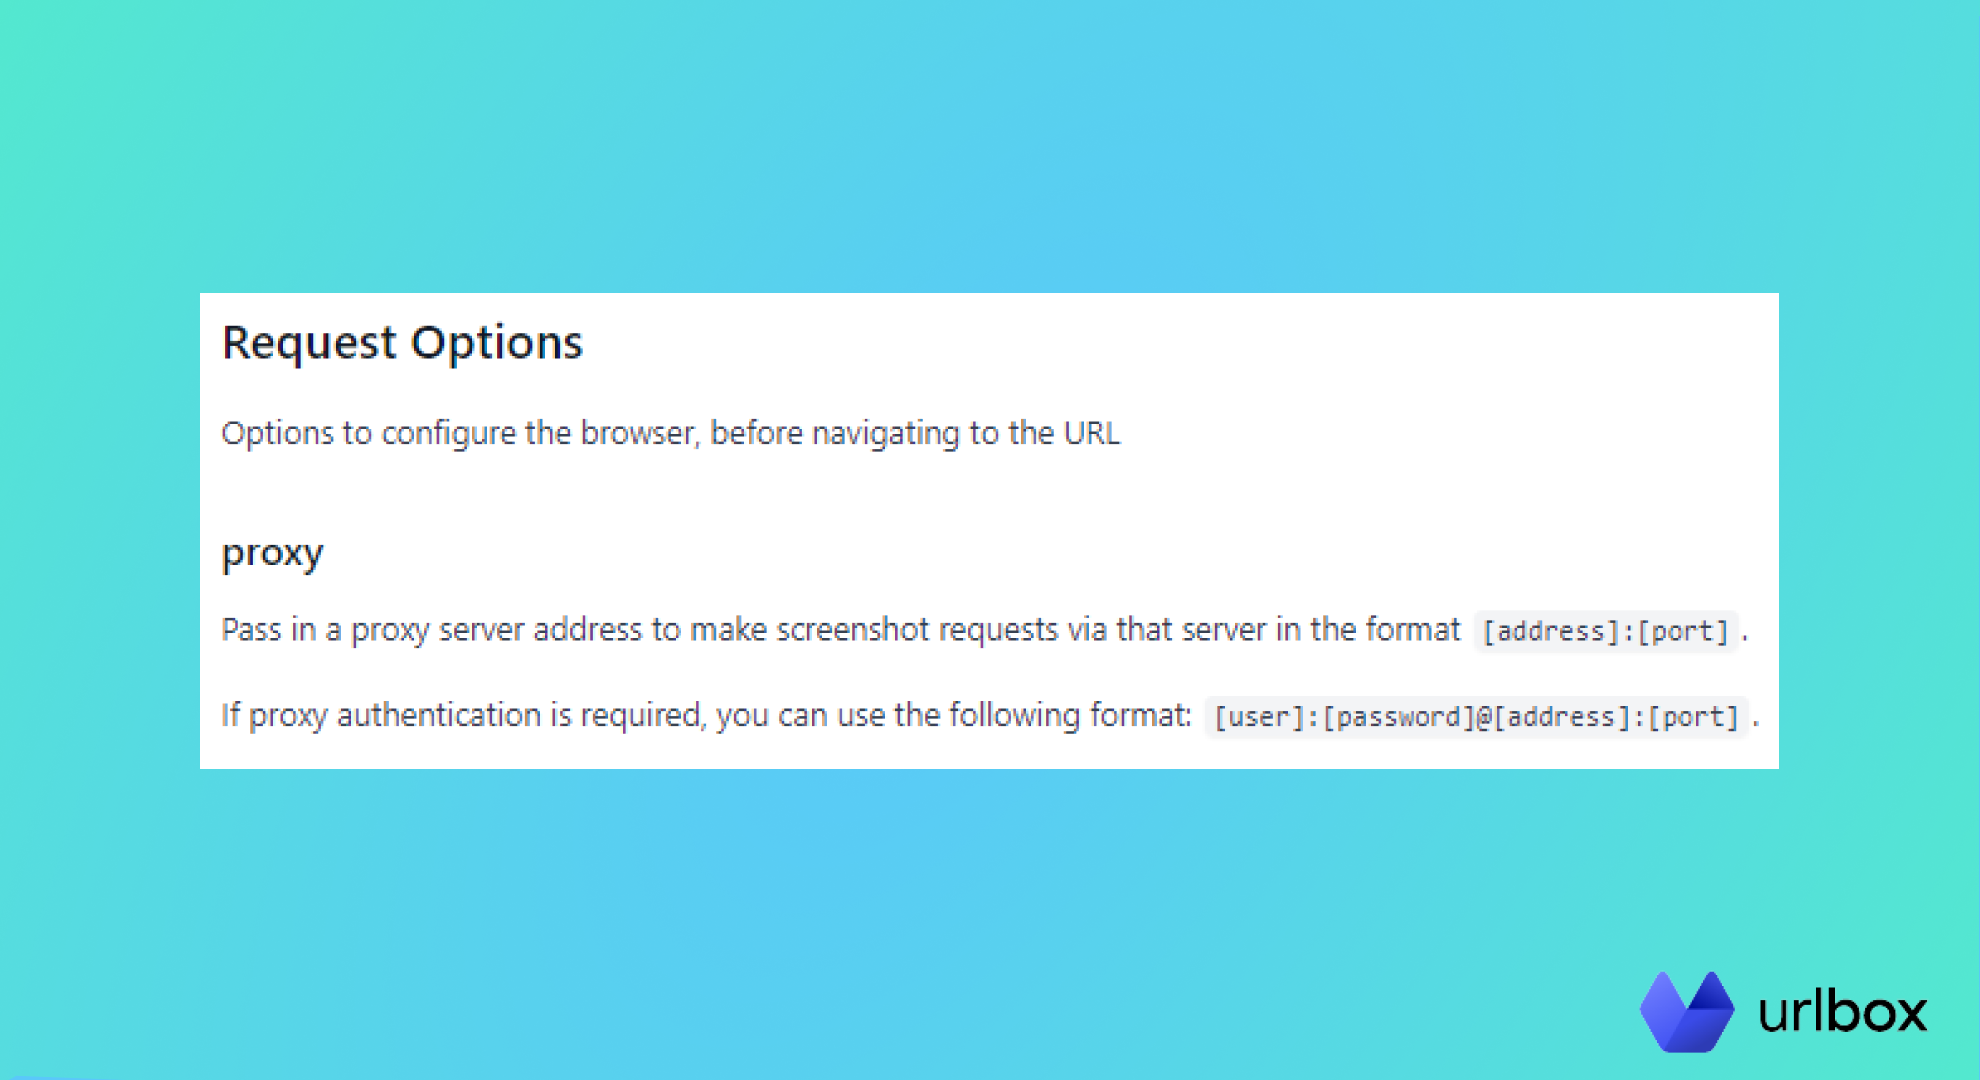Image resolution: width=1980 pixels, height=1080 pixels.
Task: Click the [port] part of the auth code snippet
Action: click(1694, 718)
